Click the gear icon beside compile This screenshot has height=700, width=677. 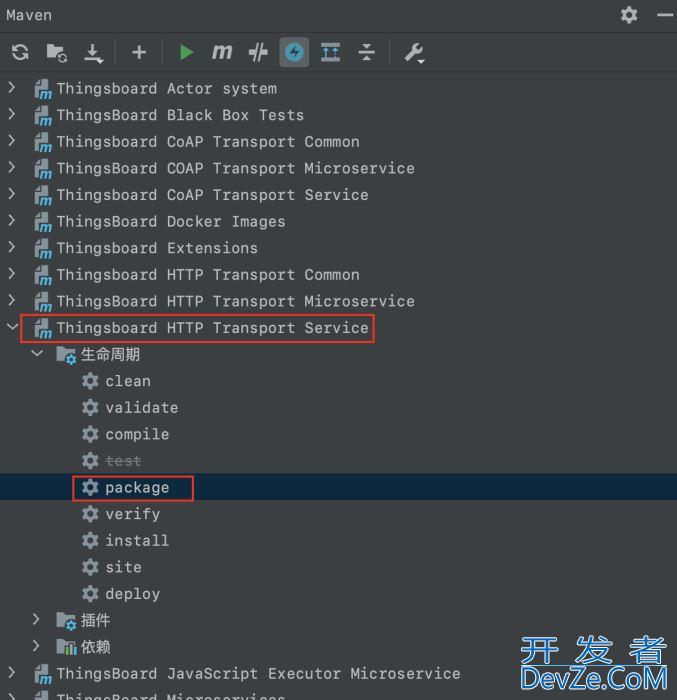(x=90, y=434)
